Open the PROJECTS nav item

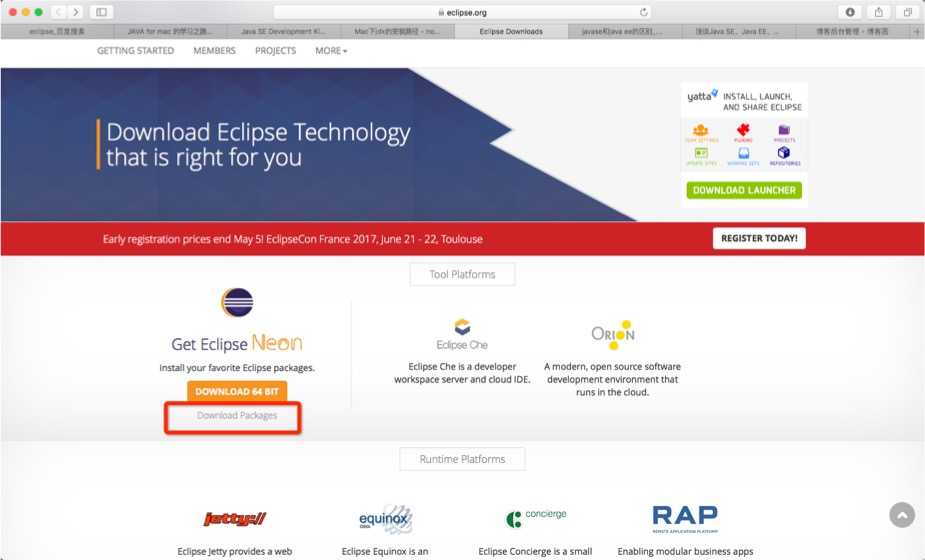click(275, 51)
